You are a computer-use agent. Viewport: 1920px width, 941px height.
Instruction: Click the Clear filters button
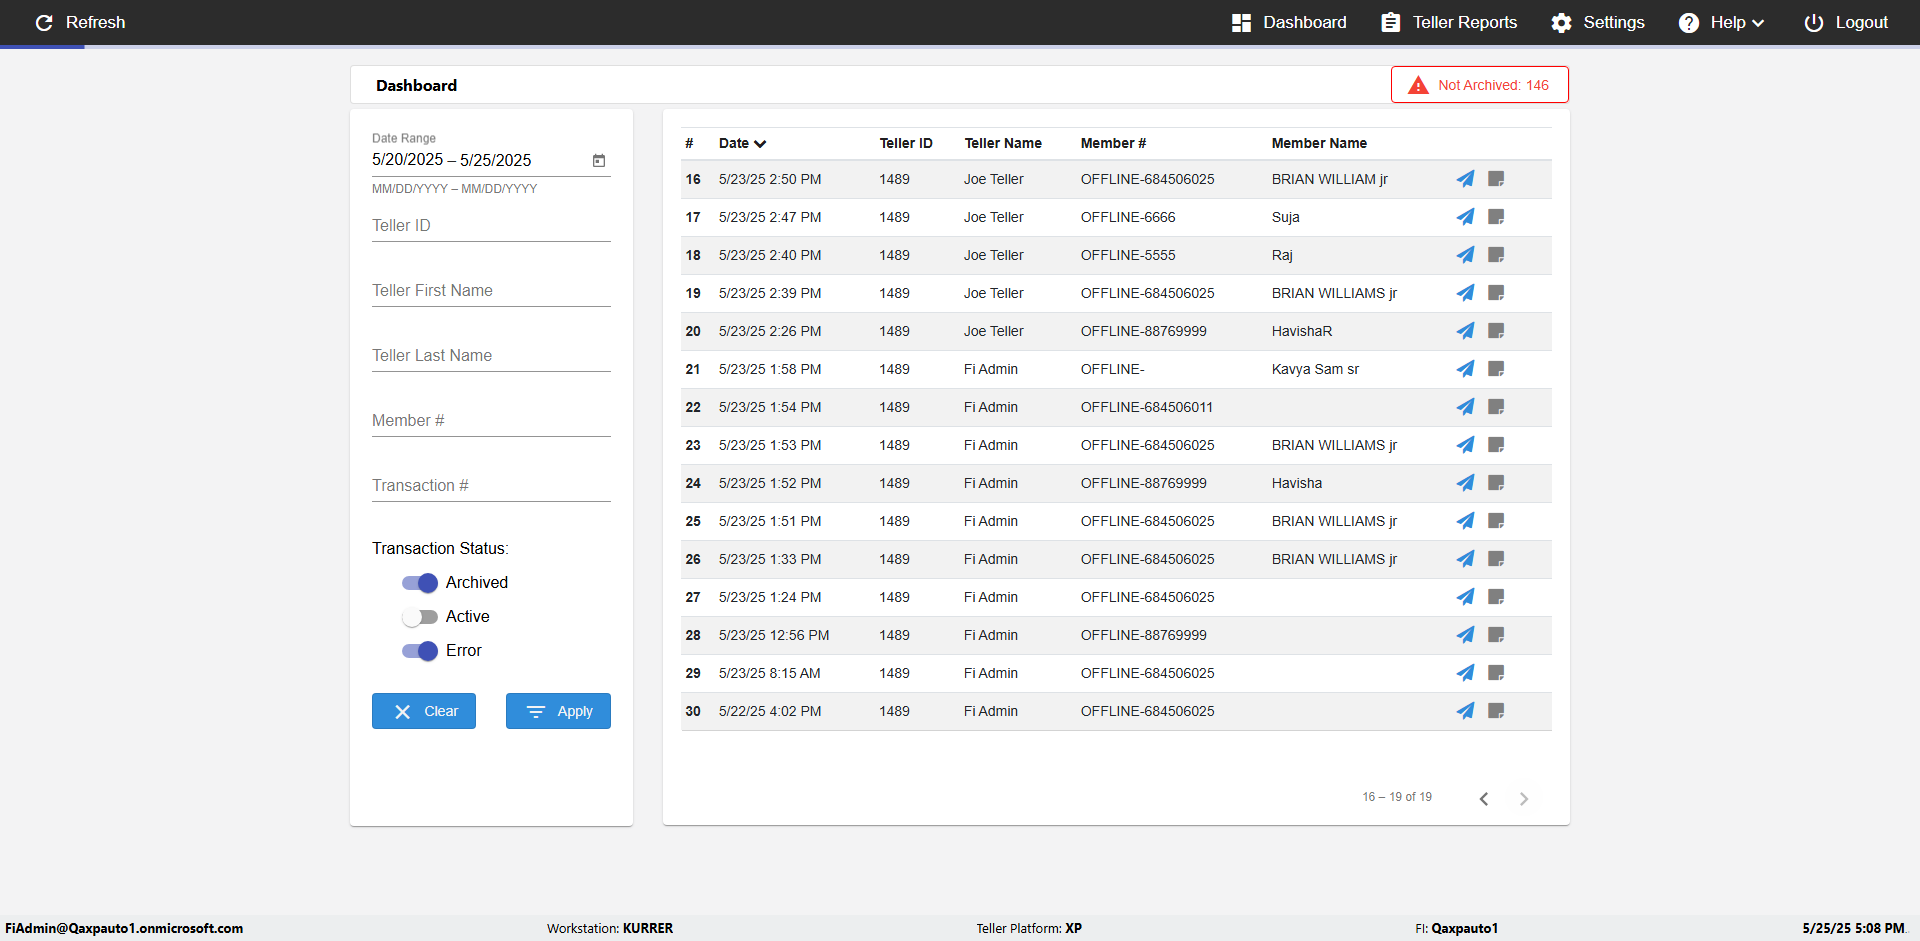tap(424, 711)
